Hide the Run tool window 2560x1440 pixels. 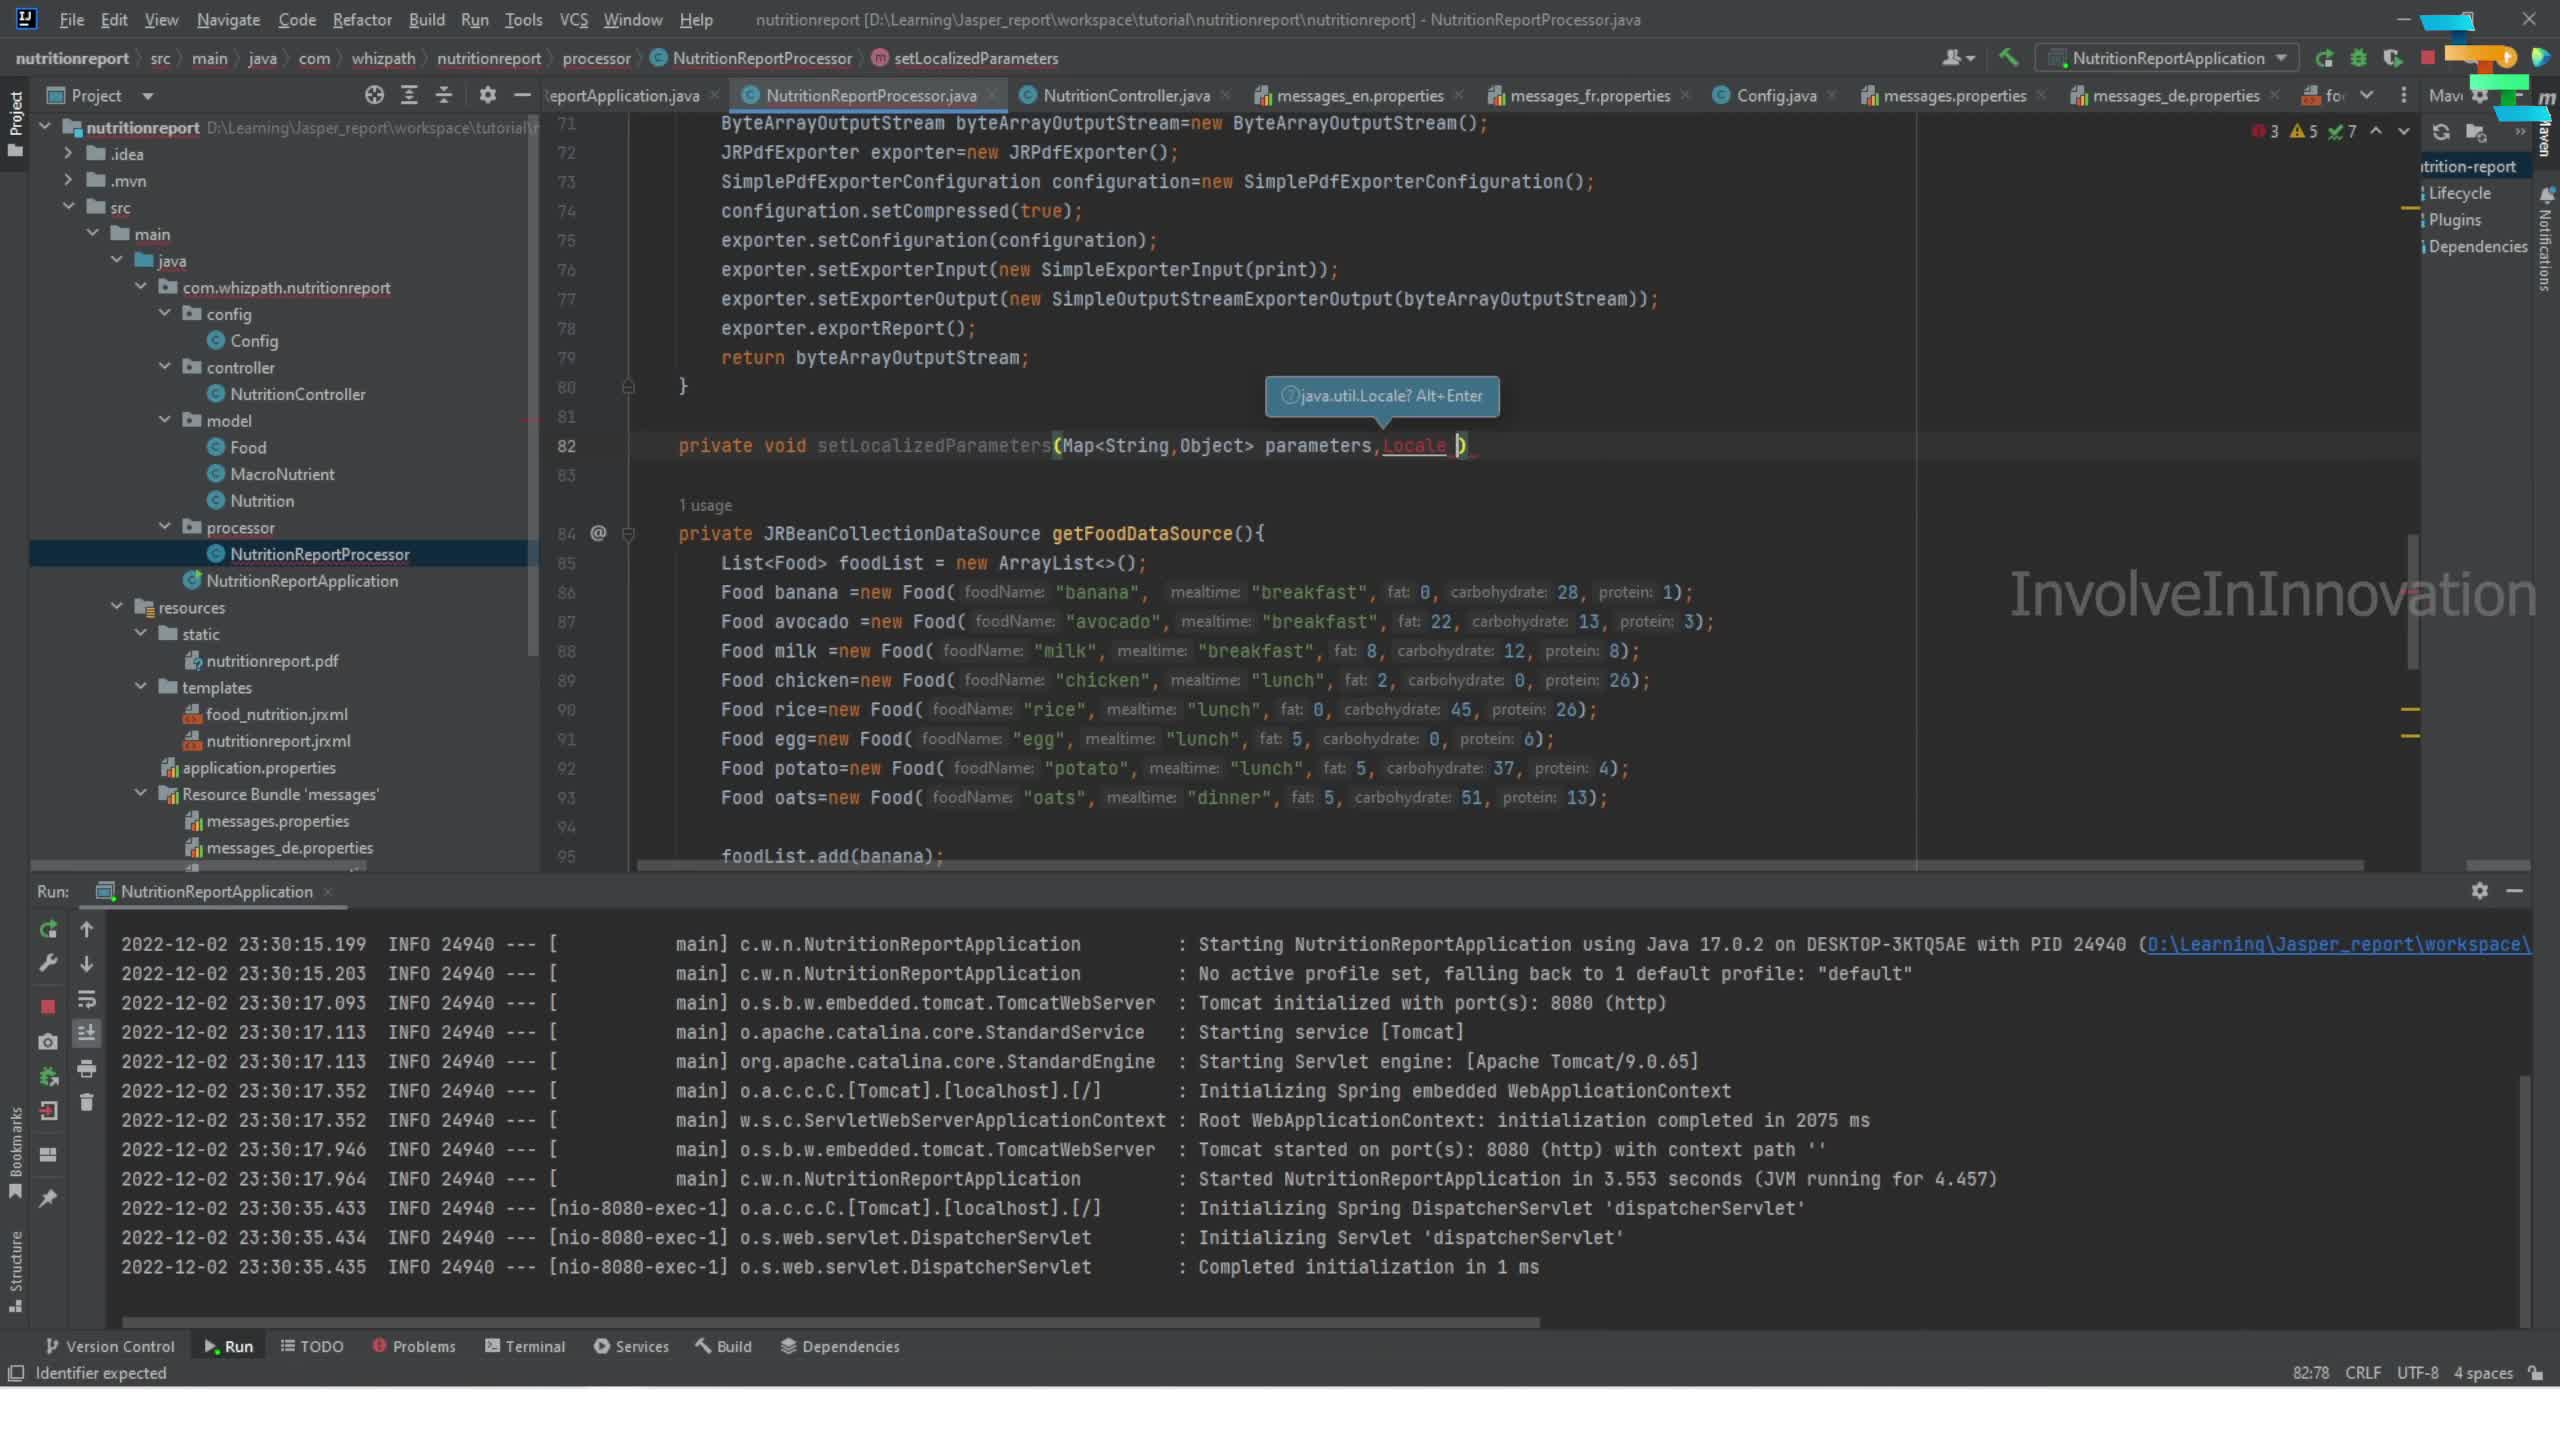point(2514,890)
